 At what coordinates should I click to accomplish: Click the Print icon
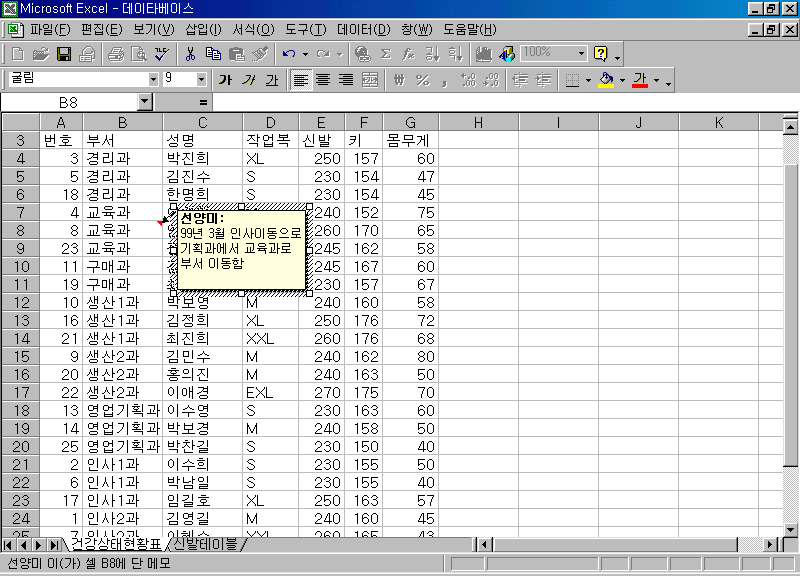pyautogui.click(x=116, y=53)
